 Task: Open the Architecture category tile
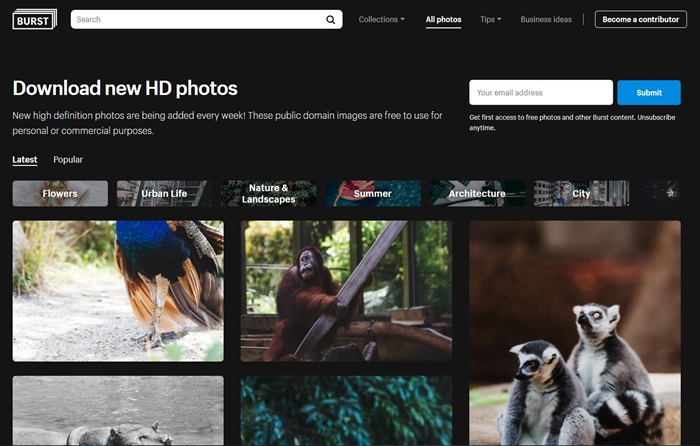477,193
